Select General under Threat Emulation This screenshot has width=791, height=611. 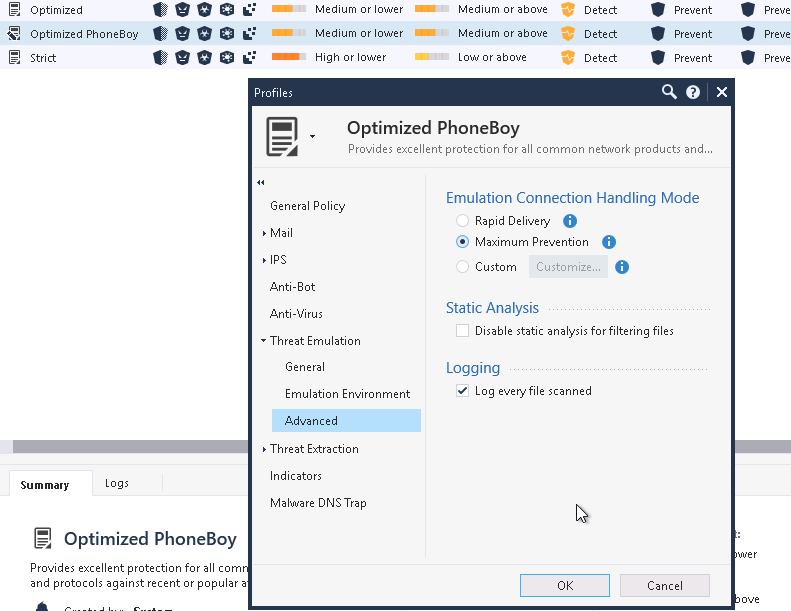click(305, 367)
